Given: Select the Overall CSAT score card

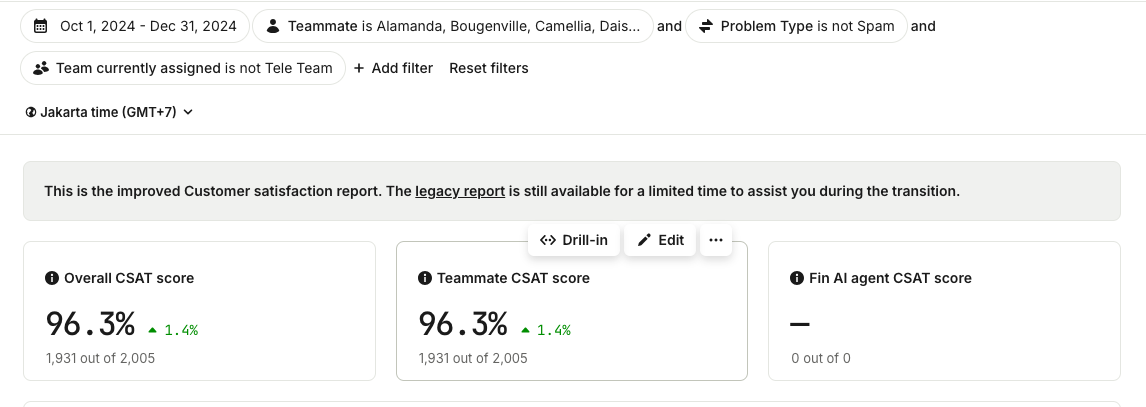Looking at the screenshot, I should 200,311.
